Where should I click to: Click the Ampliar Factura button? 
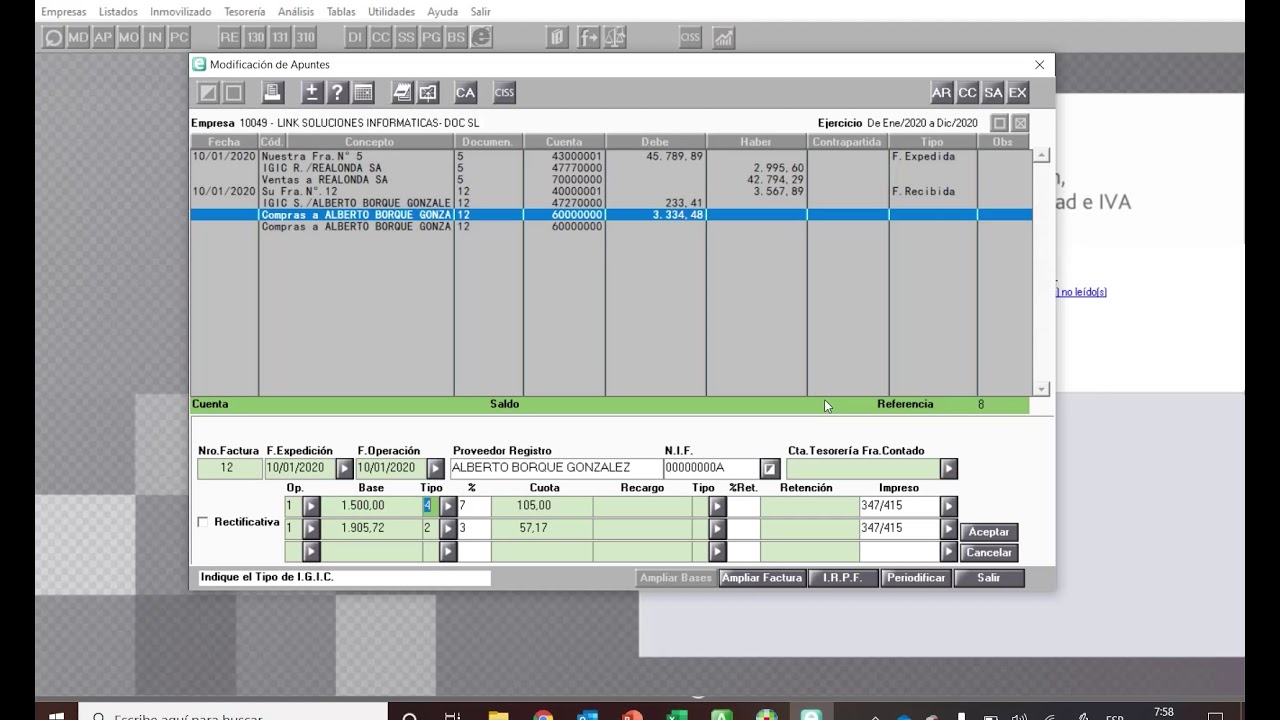[x=762, y=578]
